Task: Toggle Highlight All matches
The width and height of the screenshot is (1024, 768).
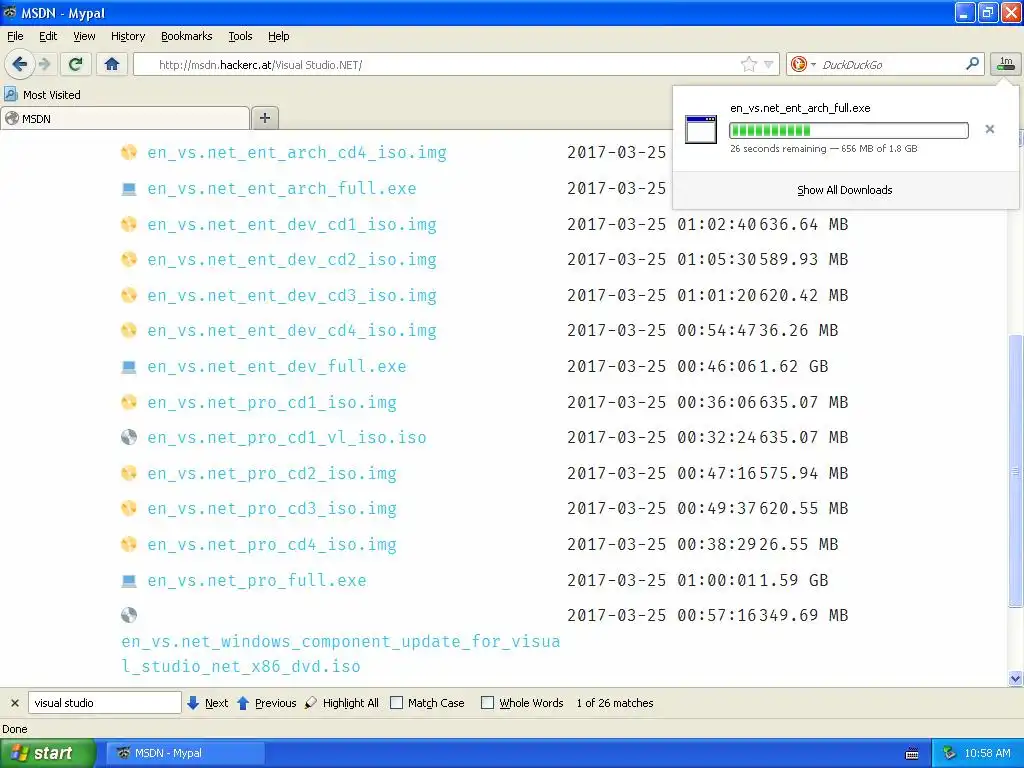Action: 342,703
